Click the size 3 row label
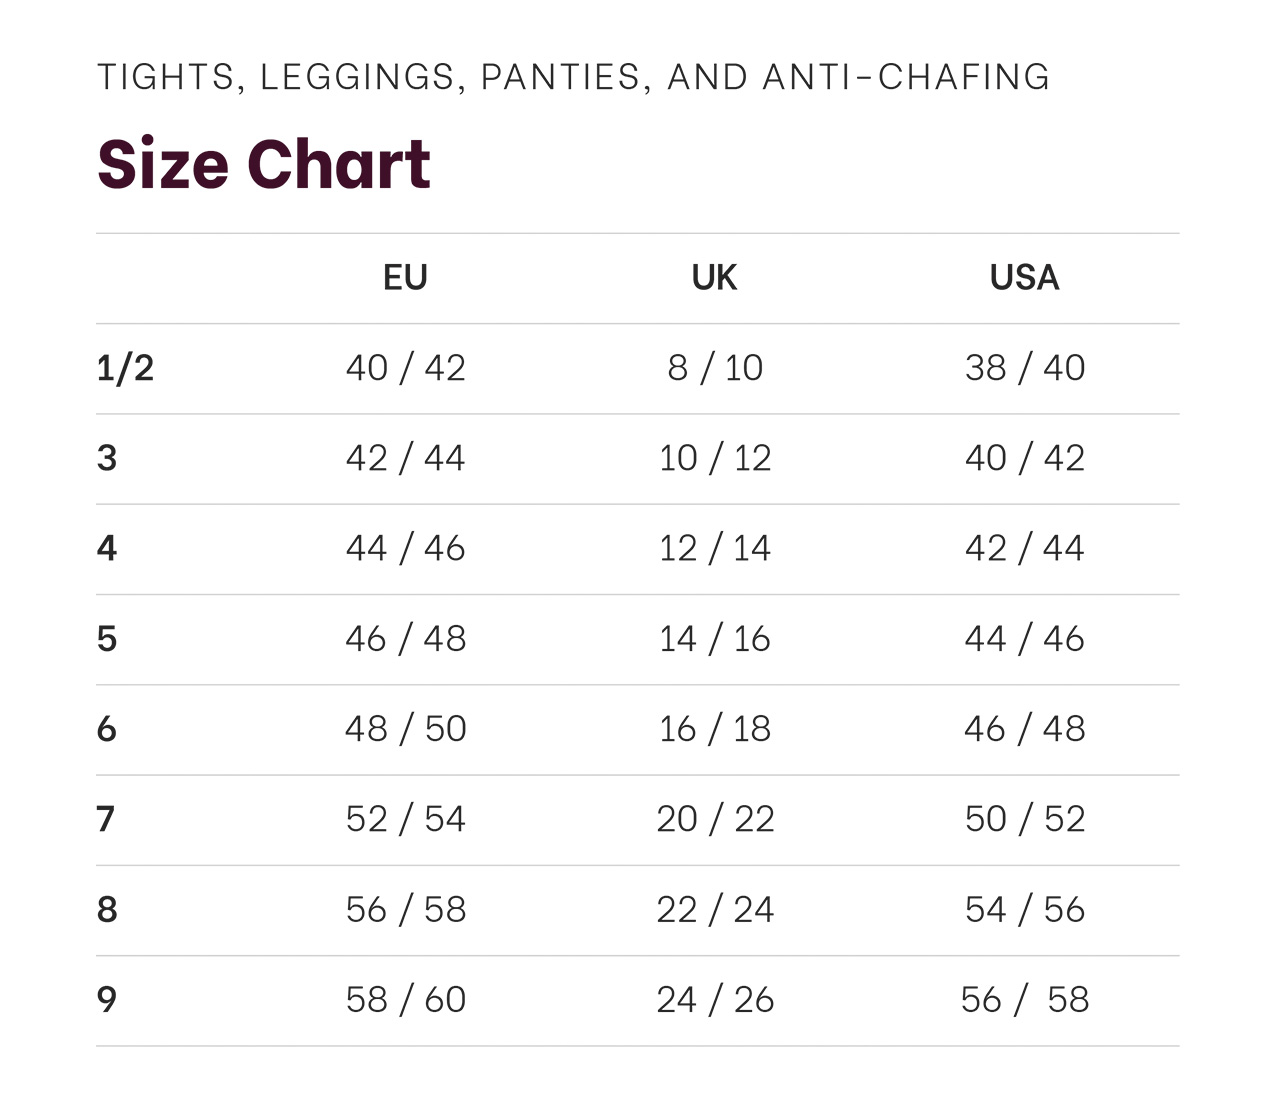This screenshot has height=1096, width=1264. tap(107, 458)
